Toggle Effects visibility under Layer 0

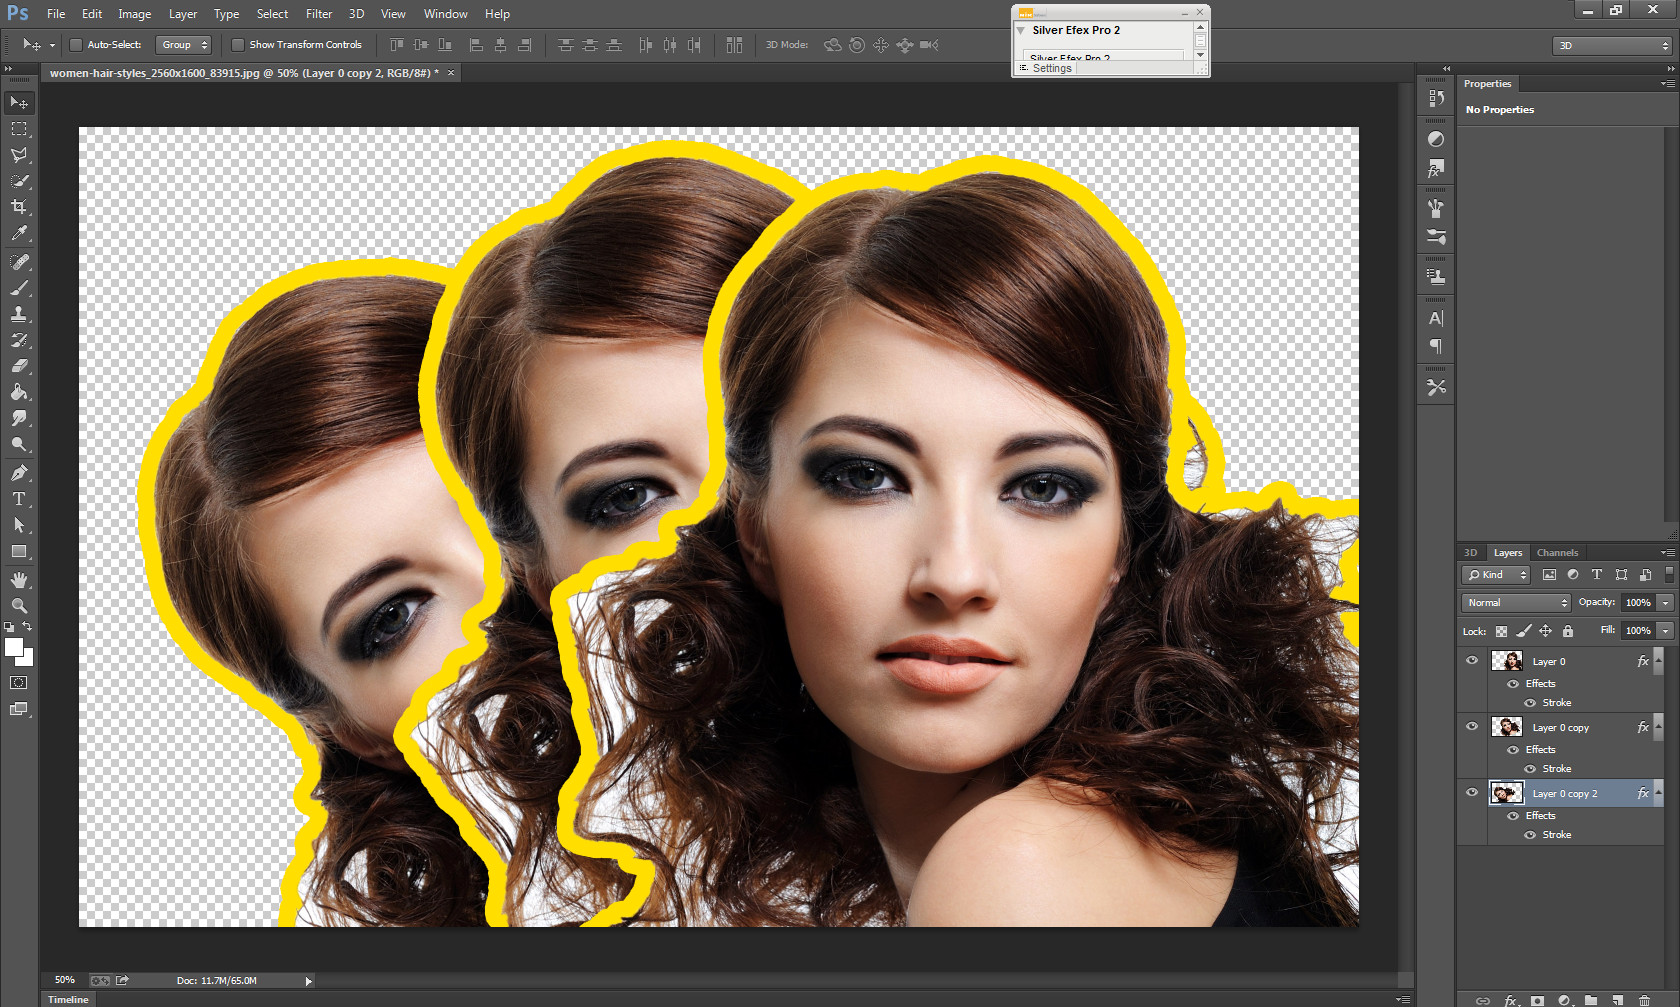click(x=1513, y=684)
